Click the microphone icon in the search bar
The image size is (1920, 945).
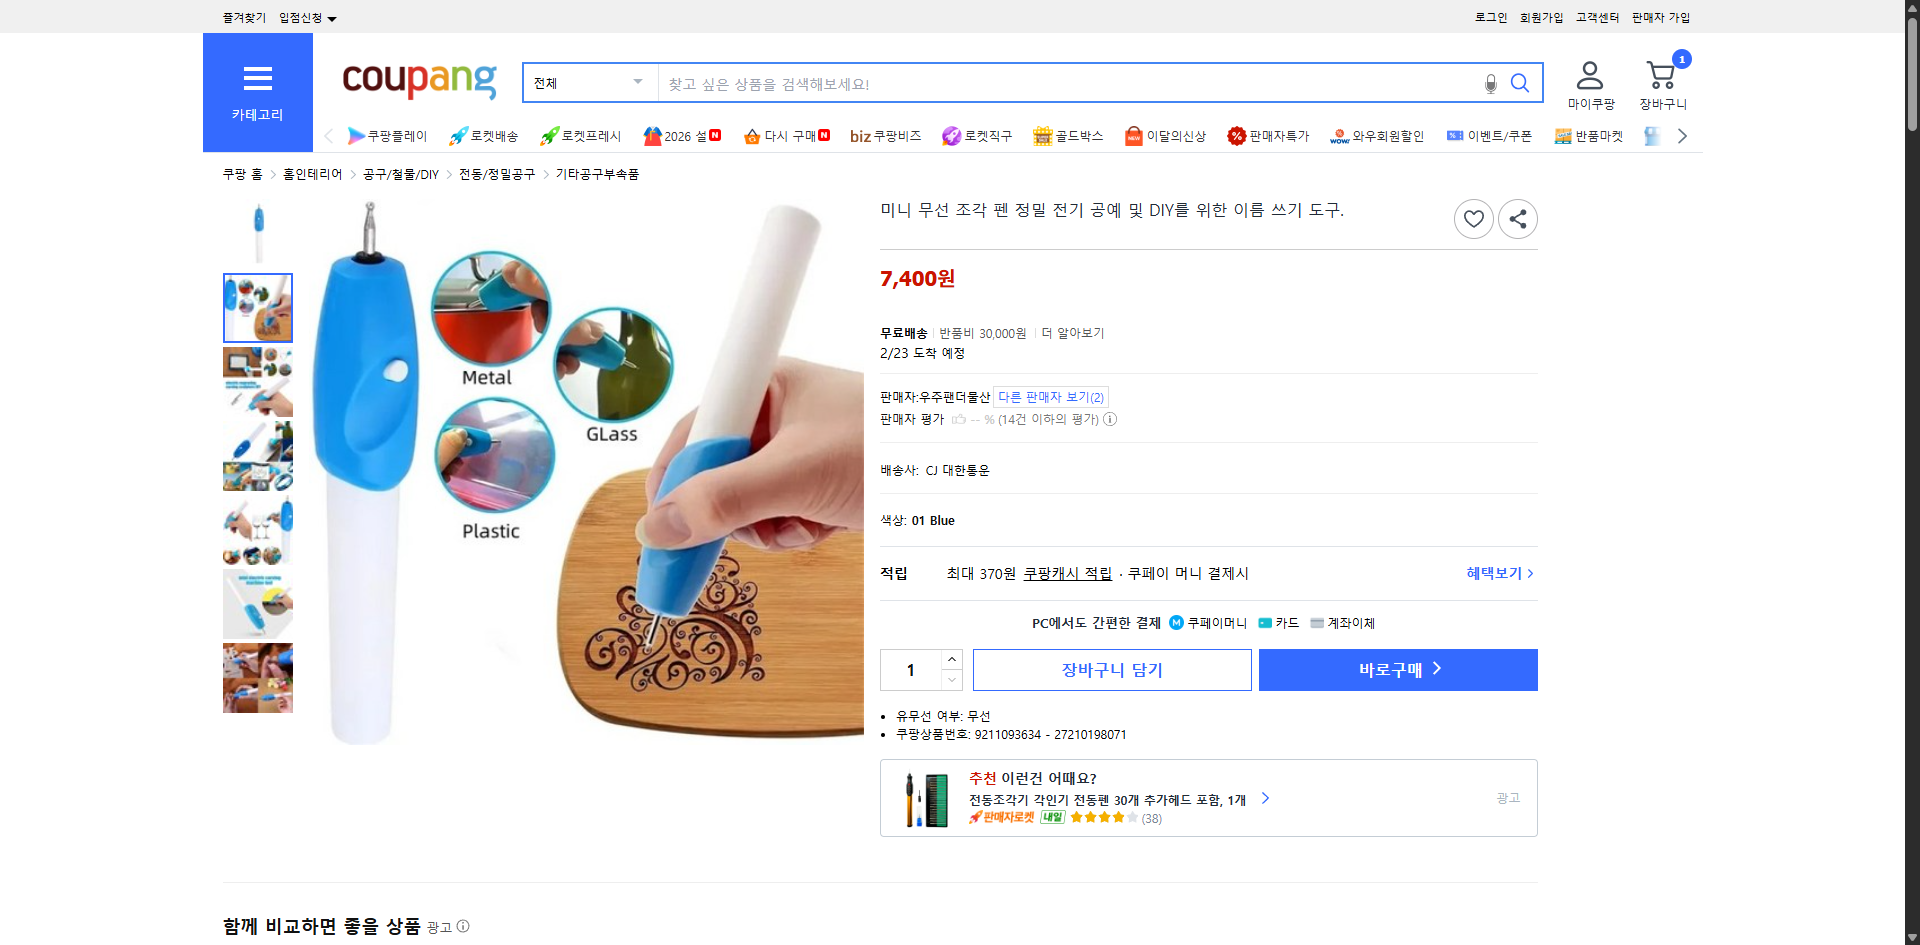click(1489, 83)
